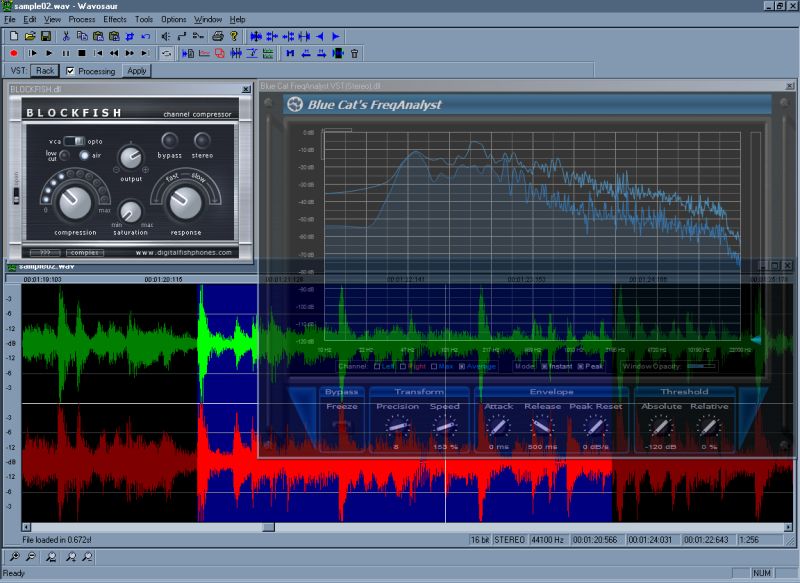Image resolution: width=800 pixels, height=583 pixels.
Task: Open the Options menu
Action: (x=173, y=19)
